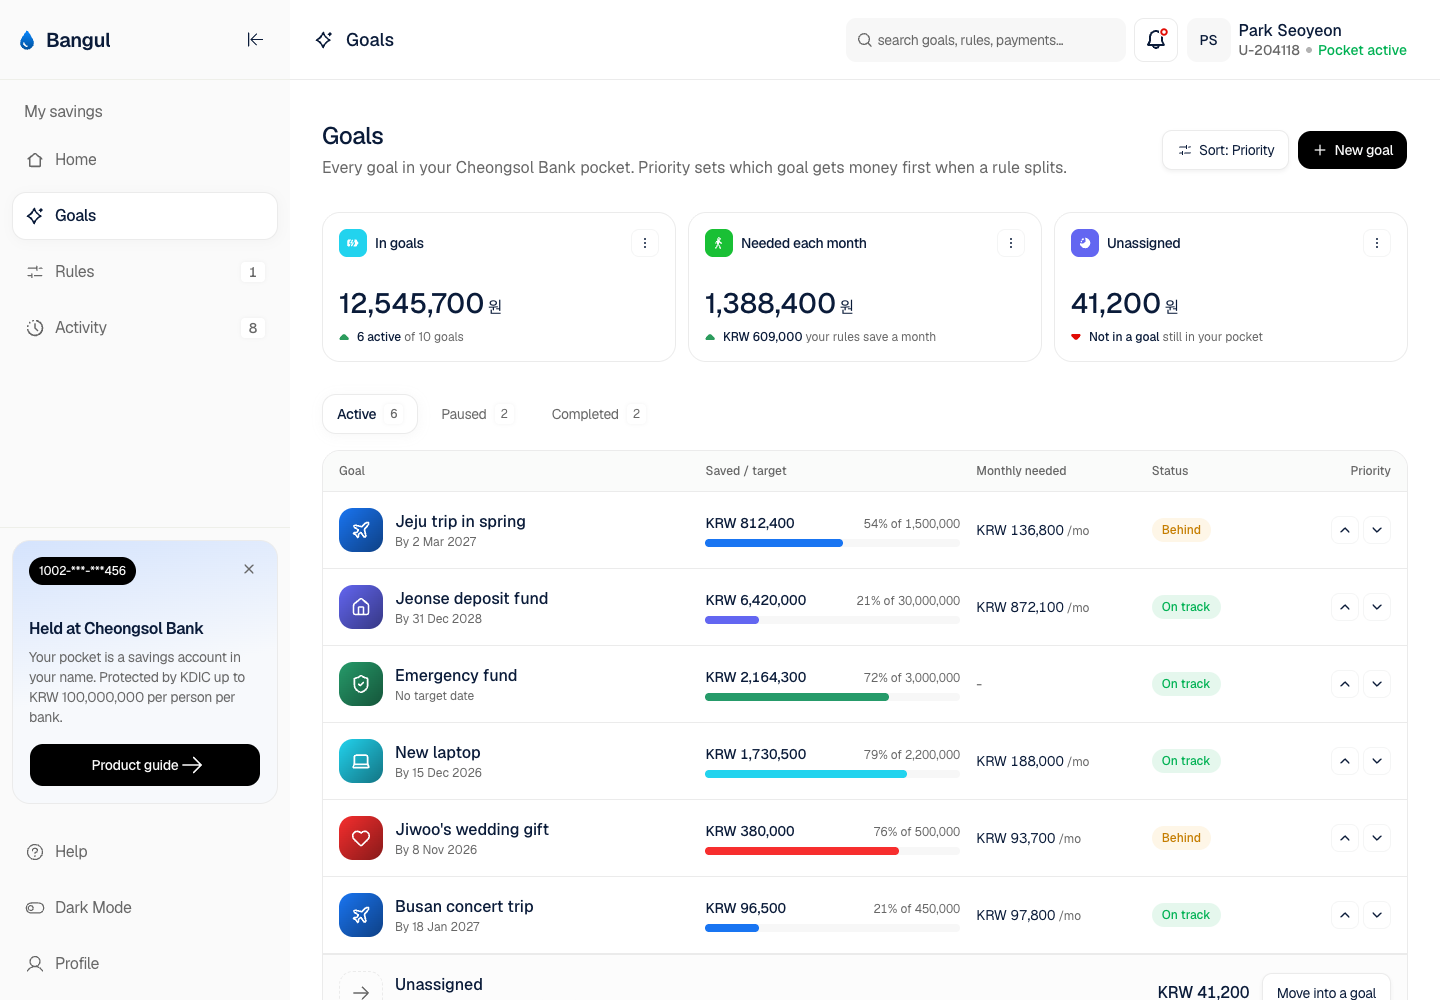
Task: Raise priority of Jeonse deposit fund
Action: click(1345, 607)
